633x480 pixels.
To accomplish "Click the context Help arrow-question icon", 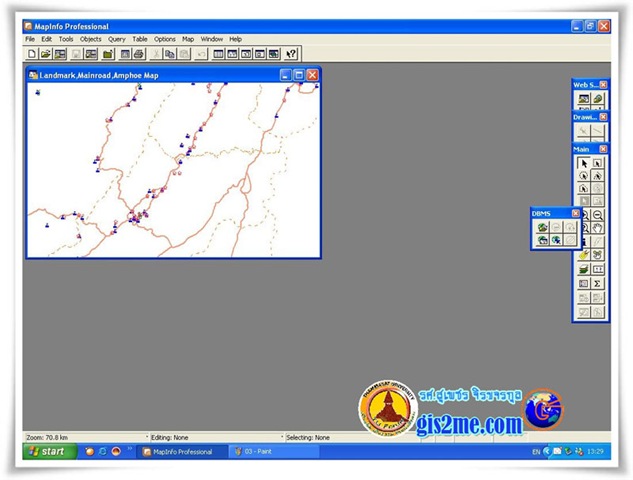I will pyautogui.click(x=291, y=54).
